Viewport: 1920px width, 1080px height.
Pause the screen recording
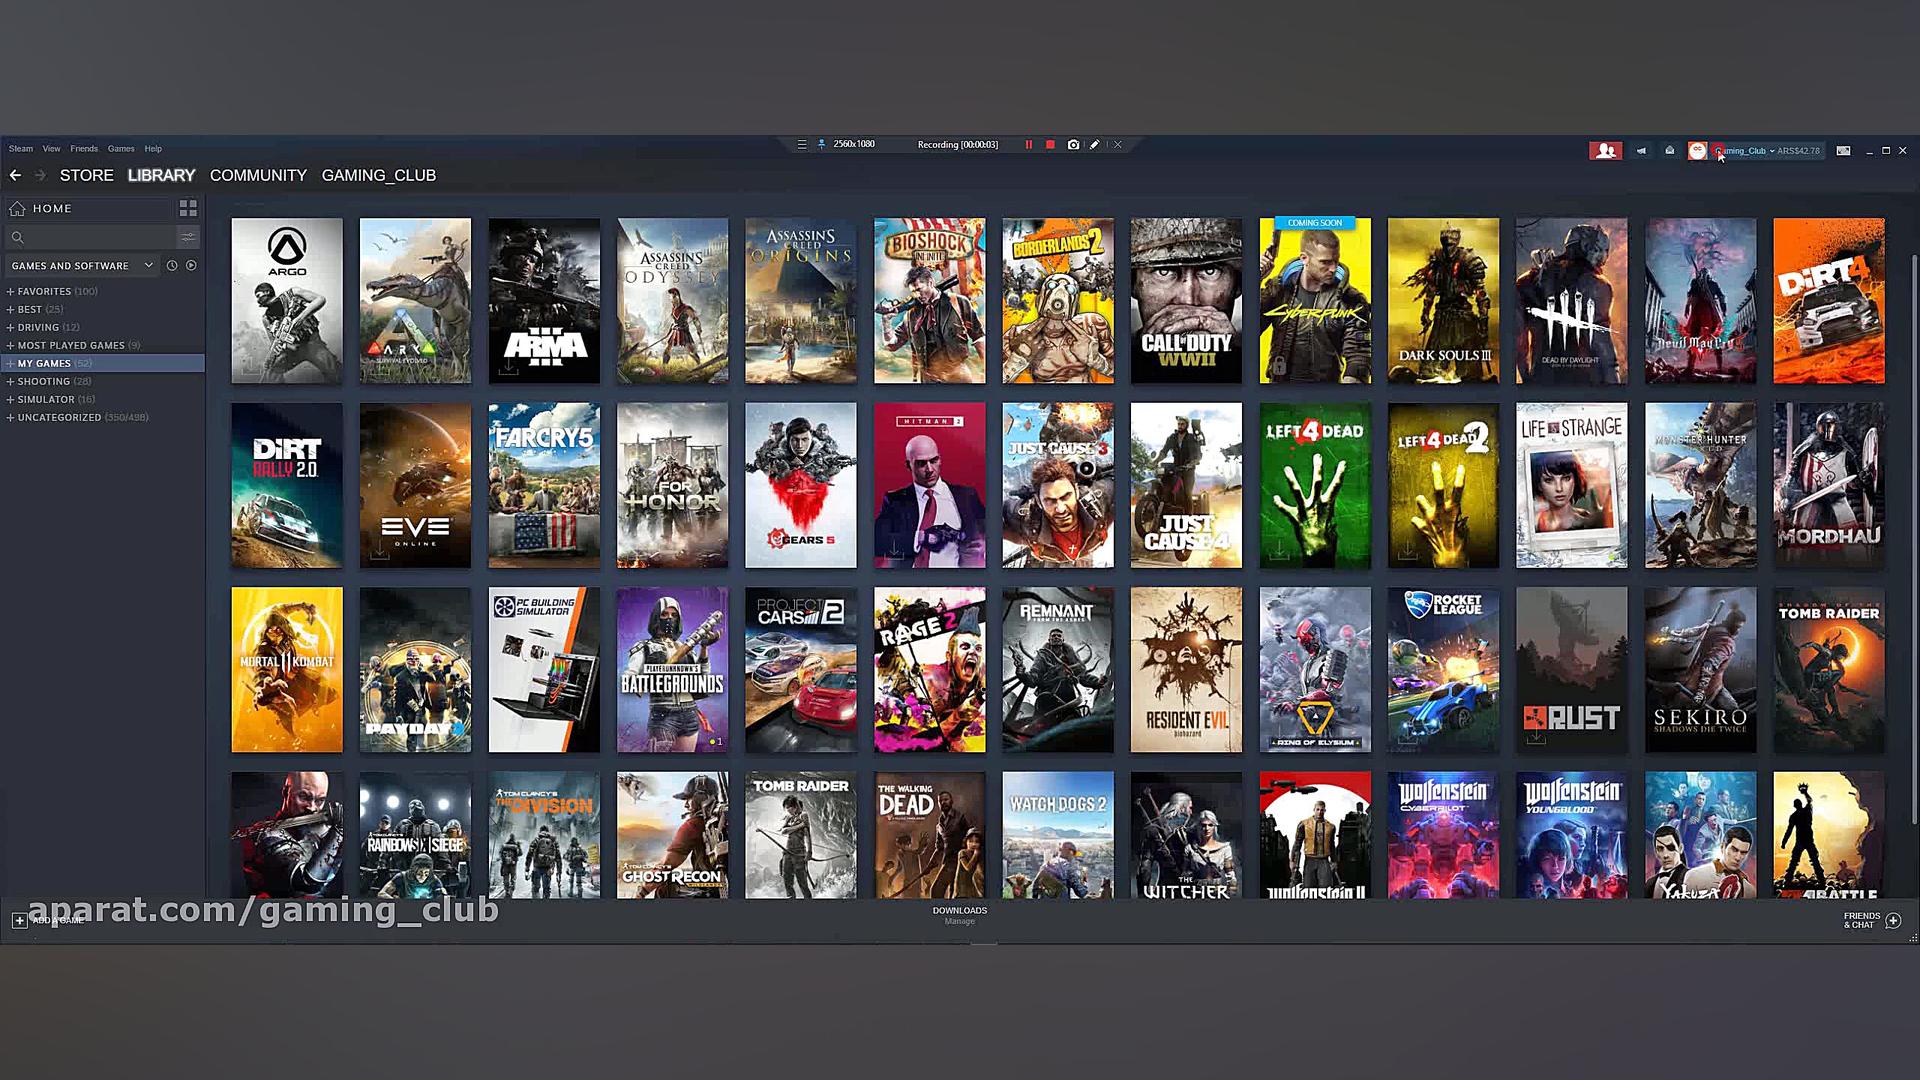pos(1028,145)
